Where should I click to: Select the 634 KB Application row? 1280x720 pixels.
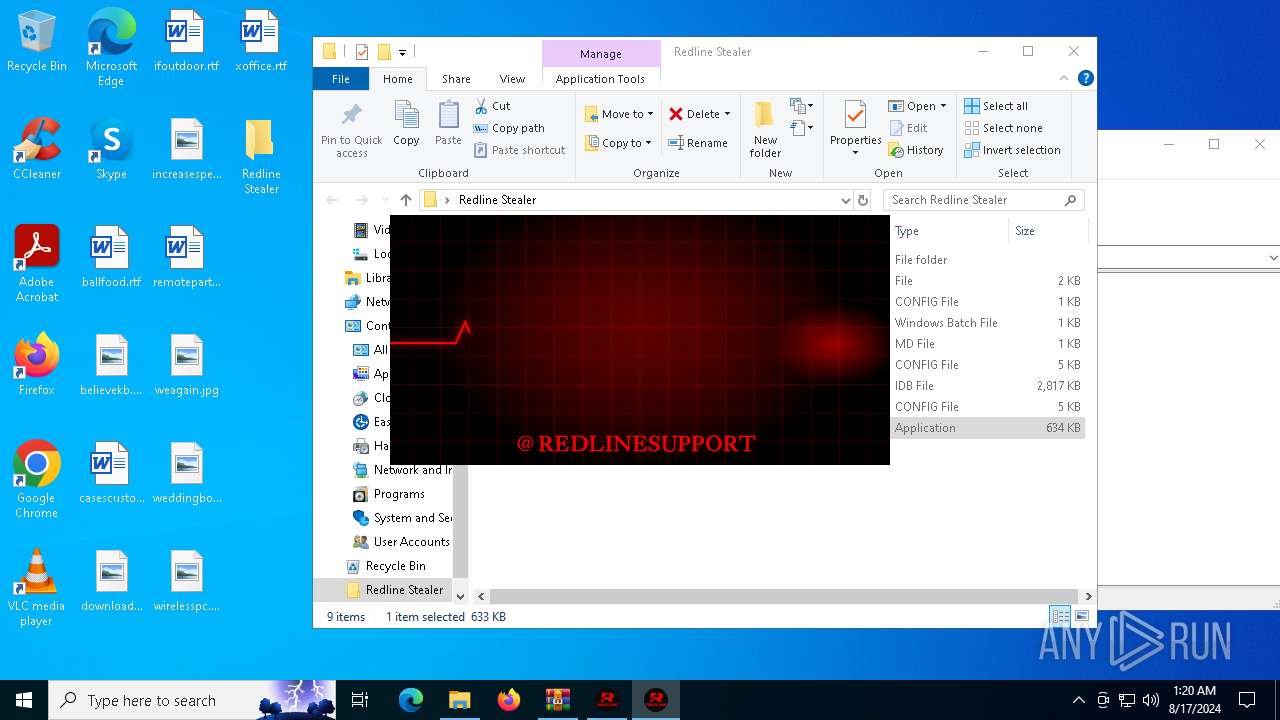pos(987,428)
